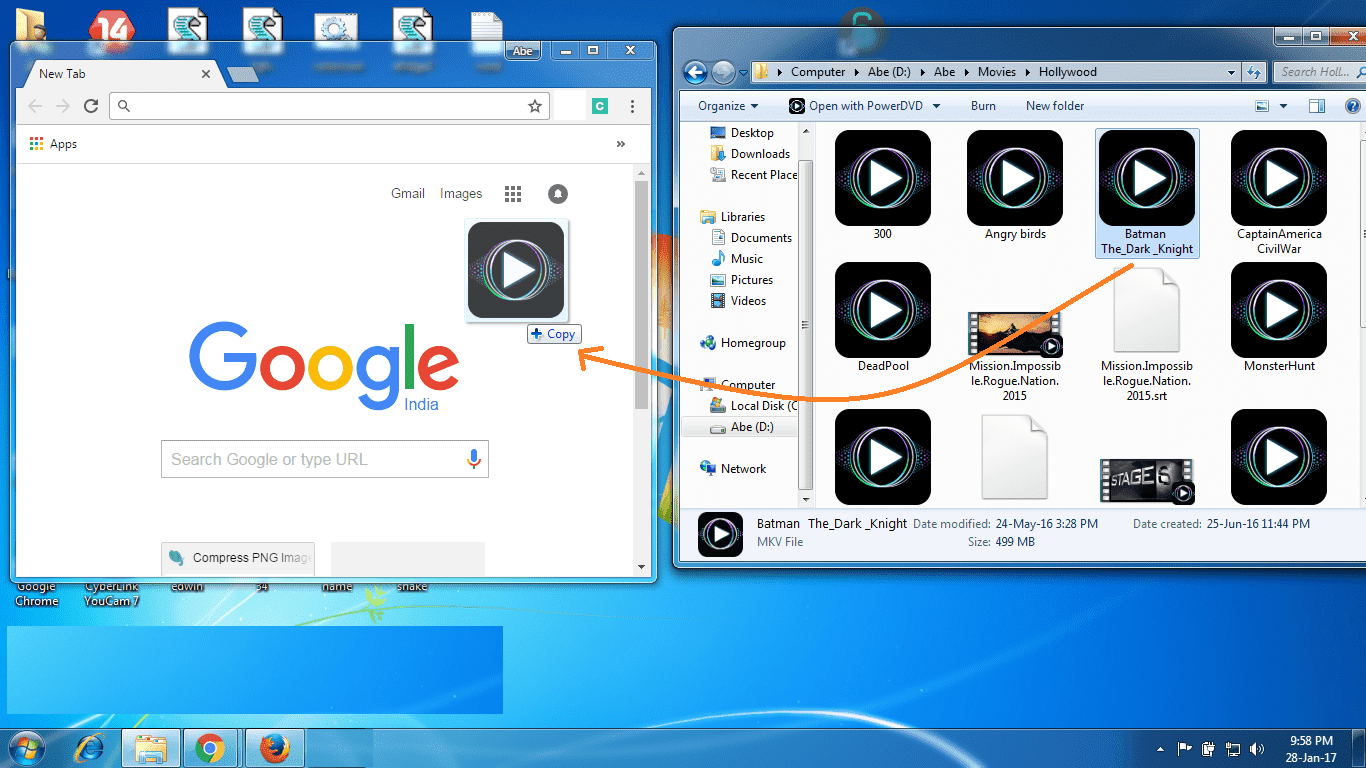Select Mission.Impossible.Rogue.Nation.2015.srt subtitle file
1366x768 pixels.
(1147, 333)
